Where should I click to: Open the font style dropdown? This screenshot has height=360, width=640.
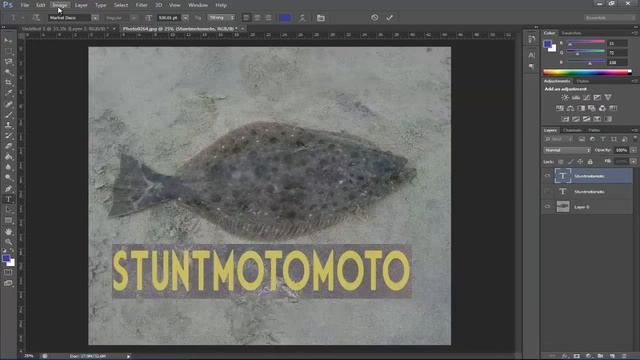point(134,18)
